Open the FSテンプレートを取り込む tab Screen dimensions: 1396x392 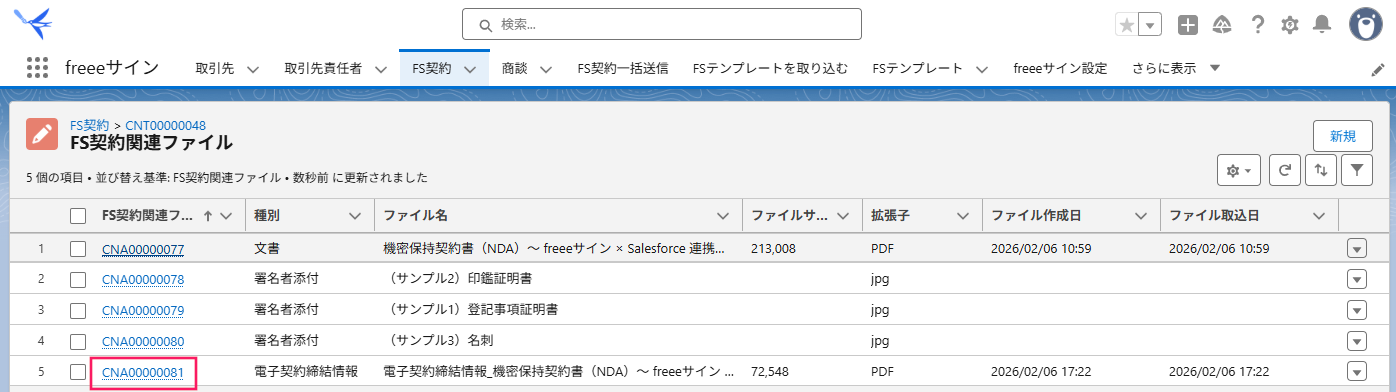(x=770, y=69)
